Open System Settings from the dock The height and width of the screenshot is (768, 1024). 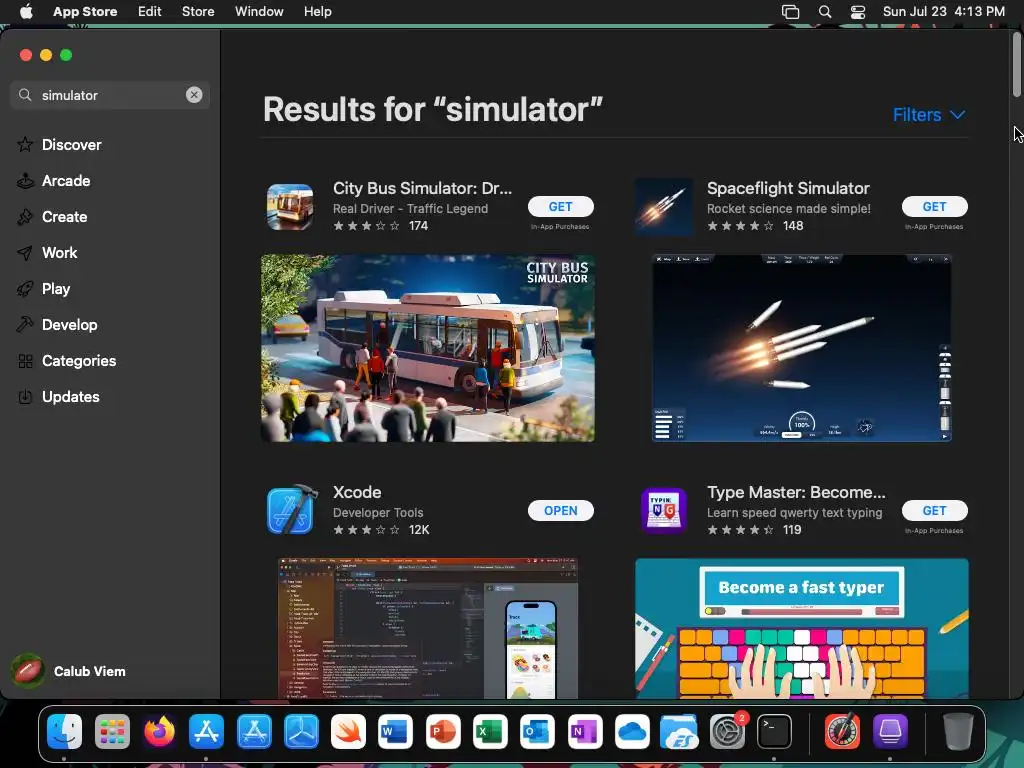(727, 731)
